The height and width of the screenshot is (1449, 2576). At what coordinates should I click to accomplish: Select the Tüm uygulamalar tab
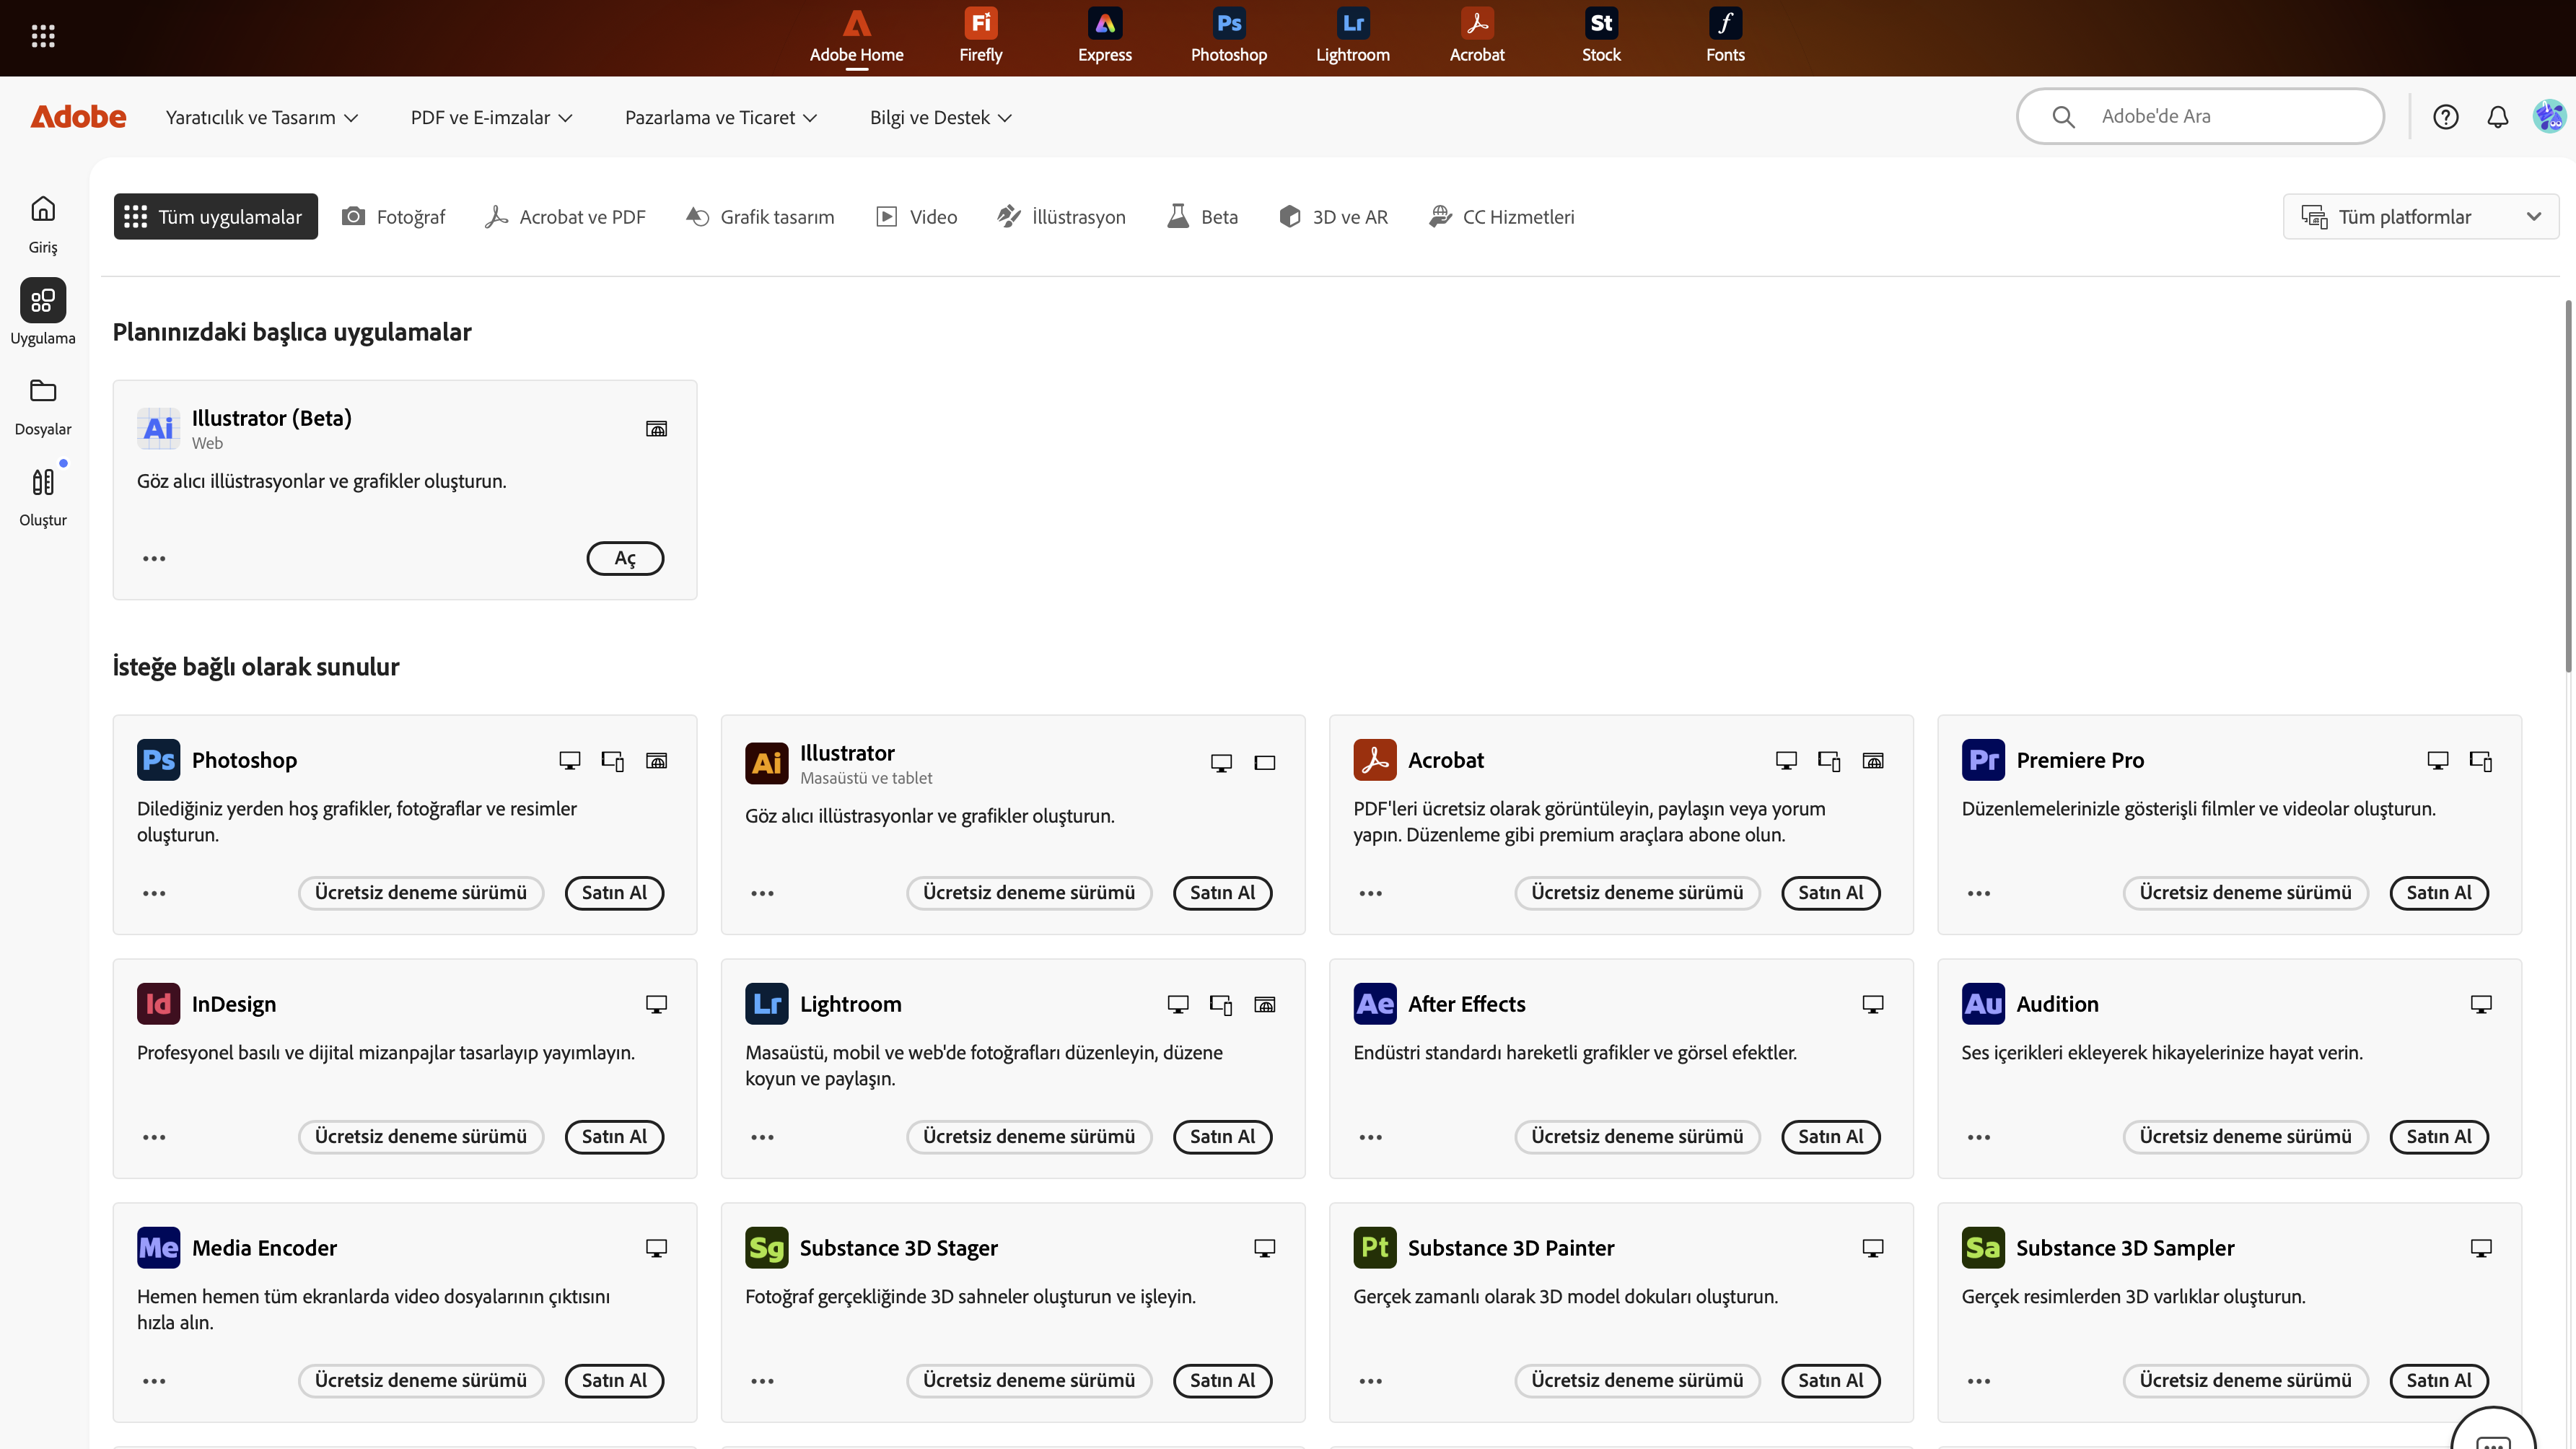click(215, 217)
